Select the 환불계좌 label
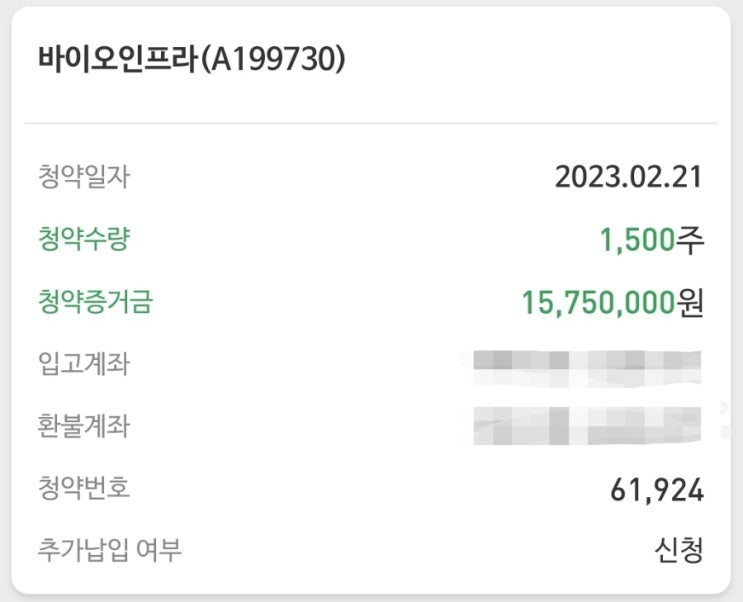Viewport: 743px width, 602px height. click(83, 426)
